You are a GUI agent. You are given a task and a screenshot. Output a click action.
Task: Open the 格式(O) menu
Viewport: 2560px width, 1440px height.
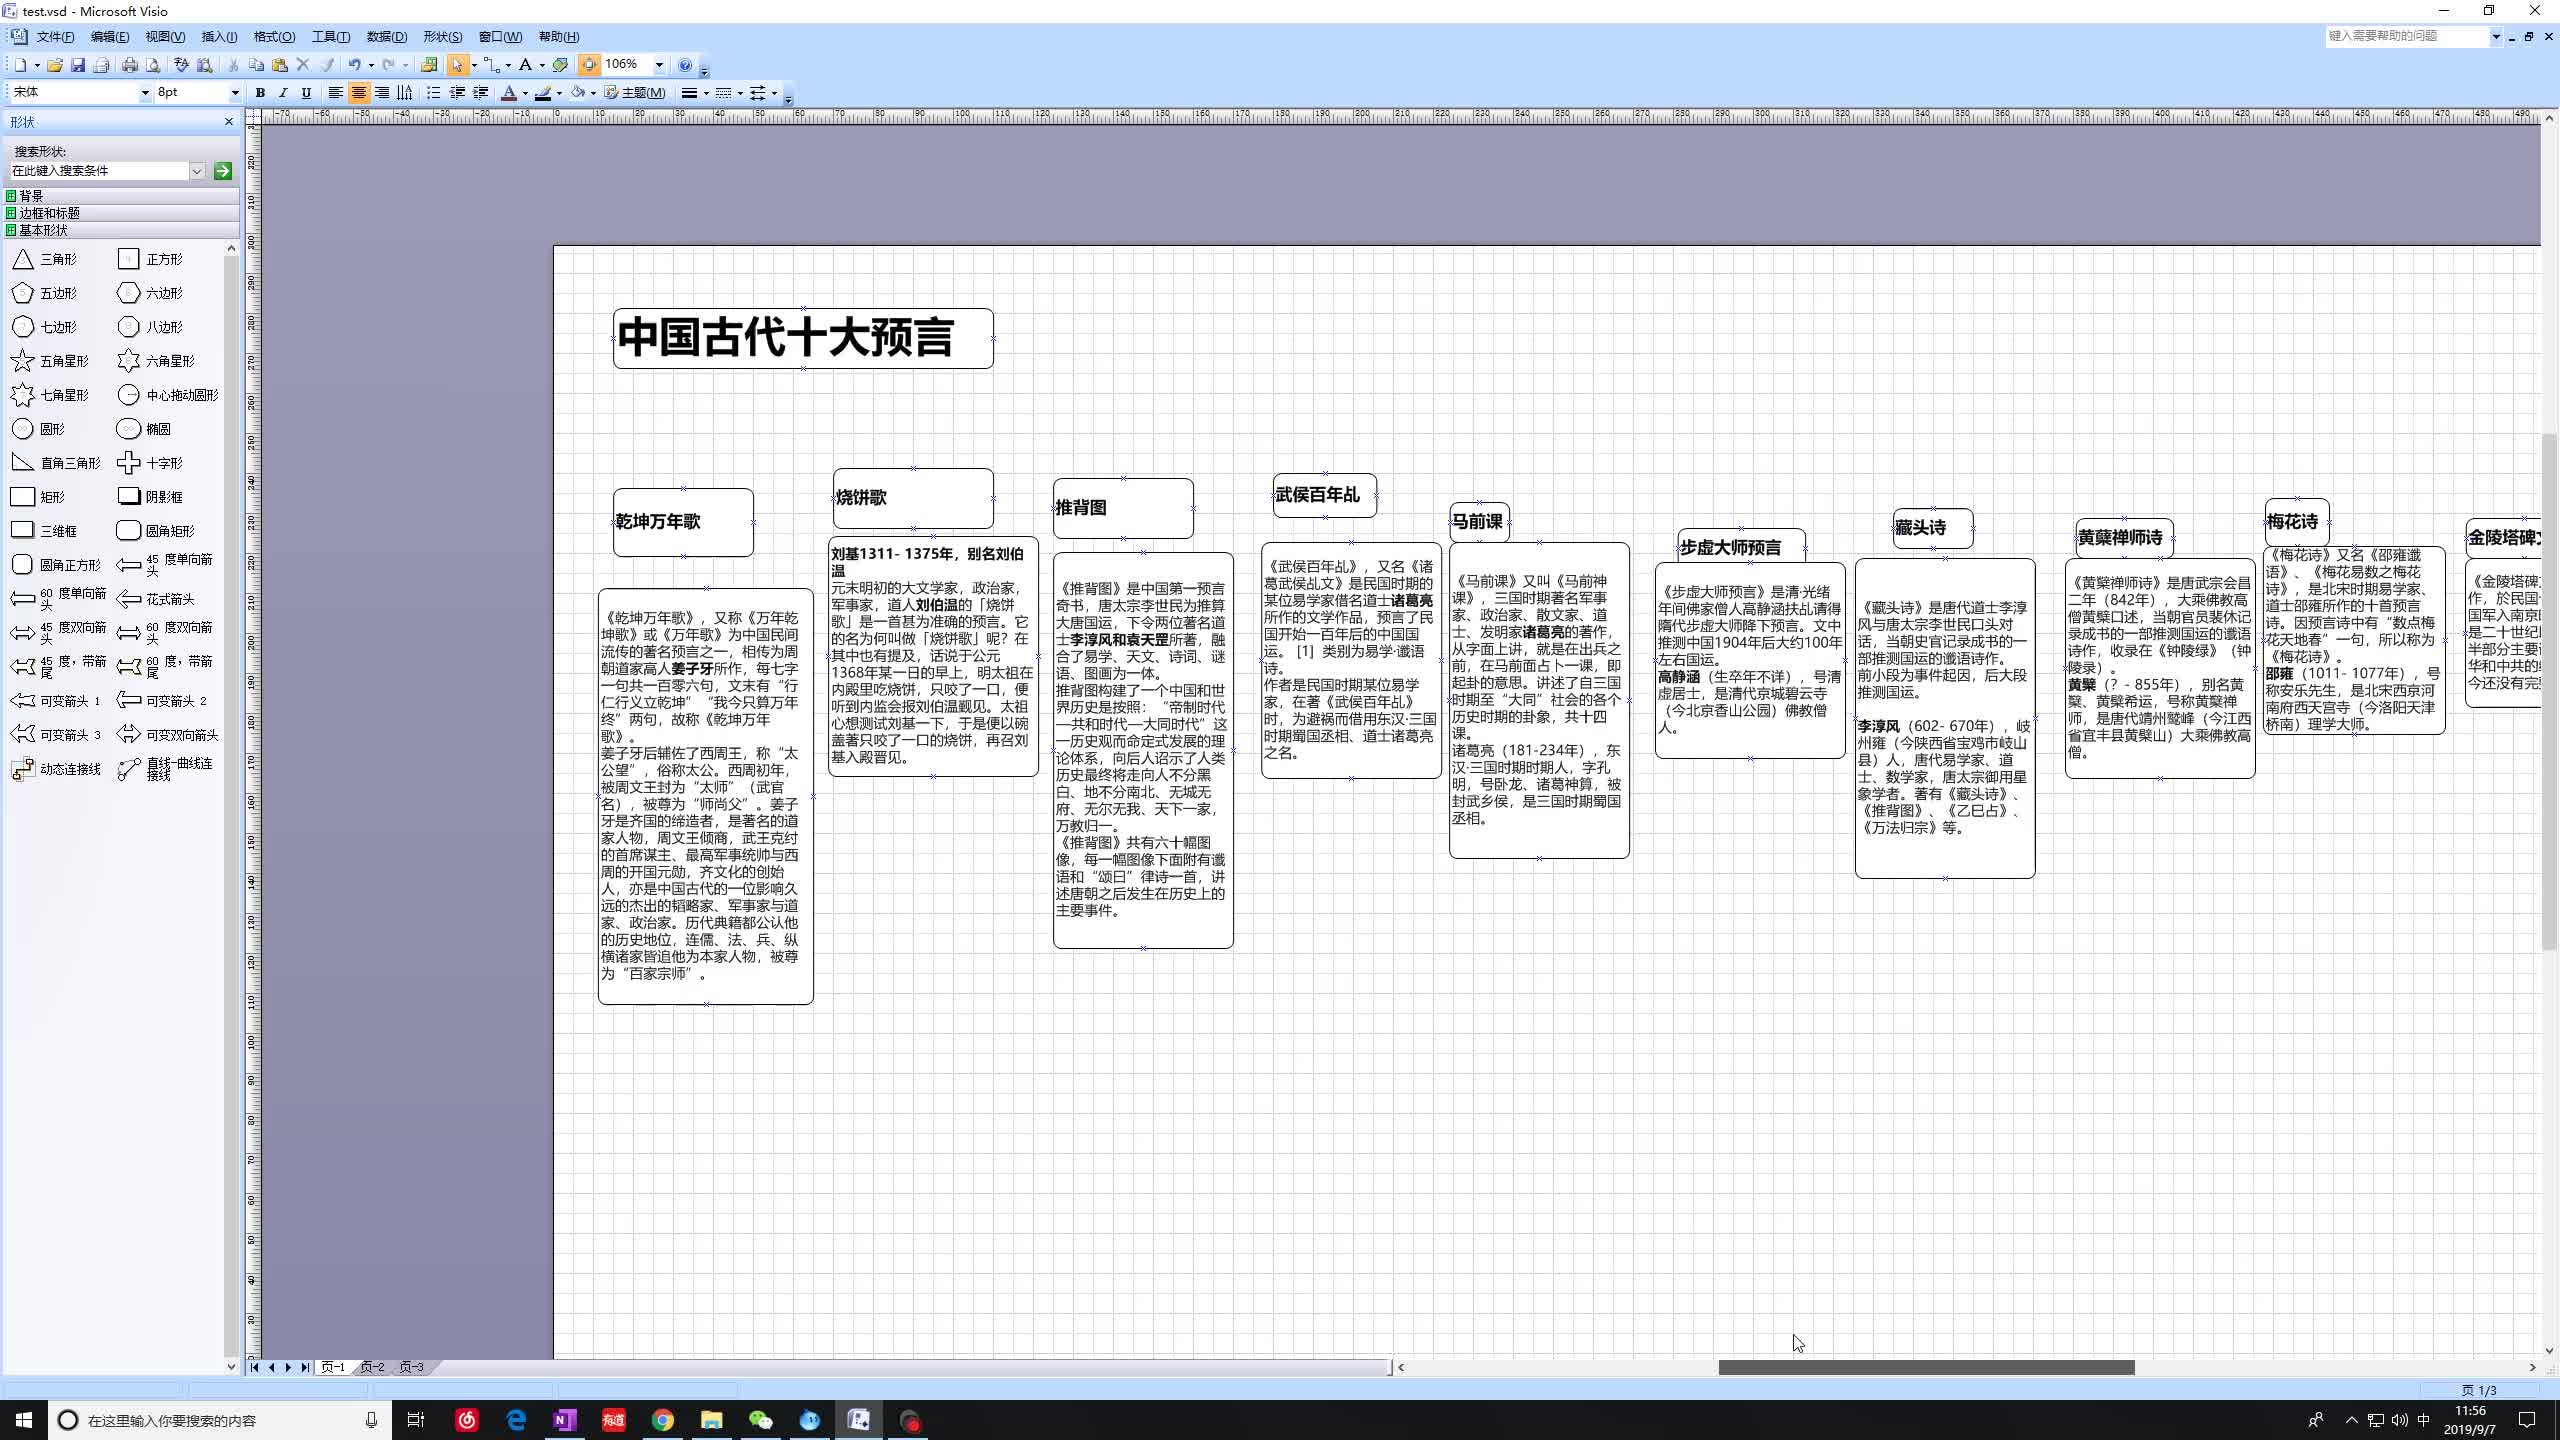(x=274, y=37)
